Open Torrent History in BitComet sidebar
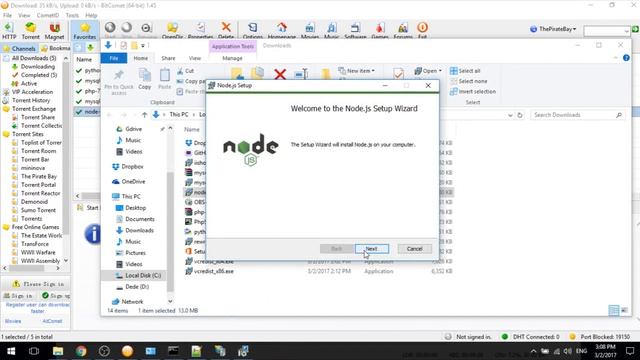This screenshot has width=640, height=360. pos(31,100)
